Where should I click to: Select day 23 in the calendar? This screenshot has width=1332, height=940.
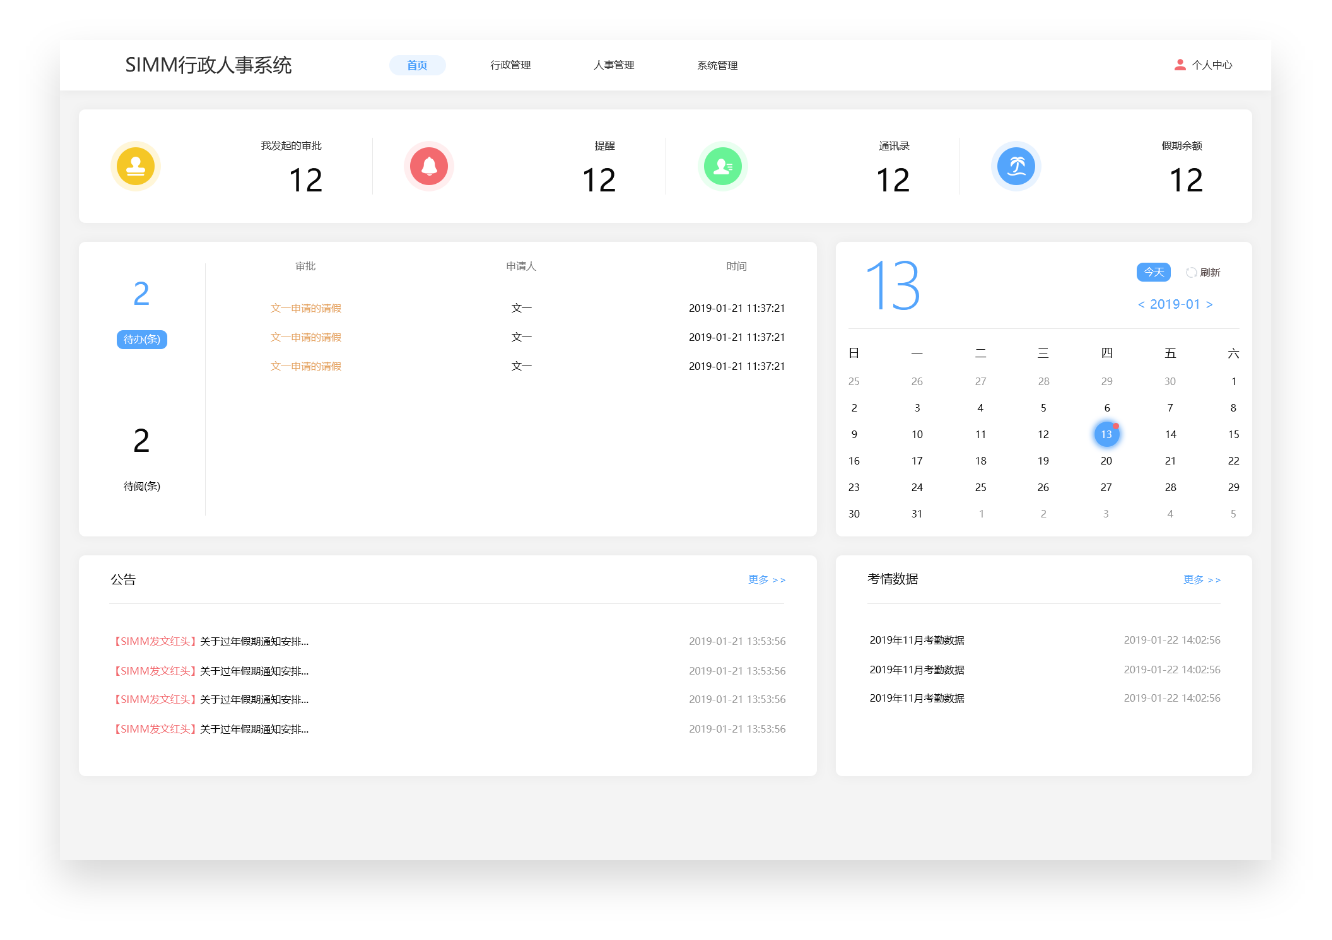click(854, 487)
